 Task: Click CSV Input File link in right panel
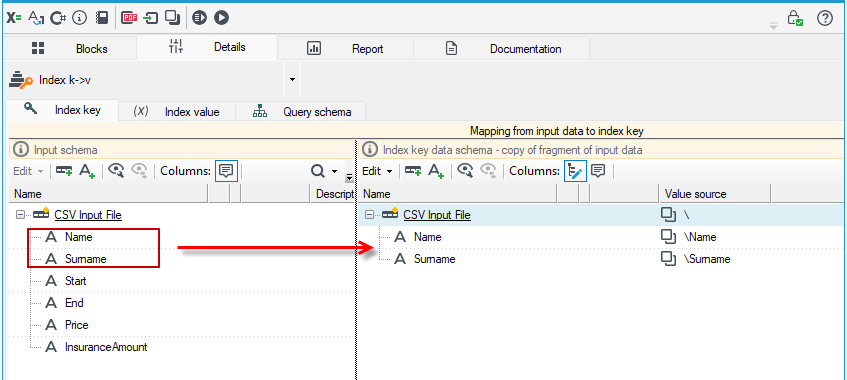click(x=437, y=215)
